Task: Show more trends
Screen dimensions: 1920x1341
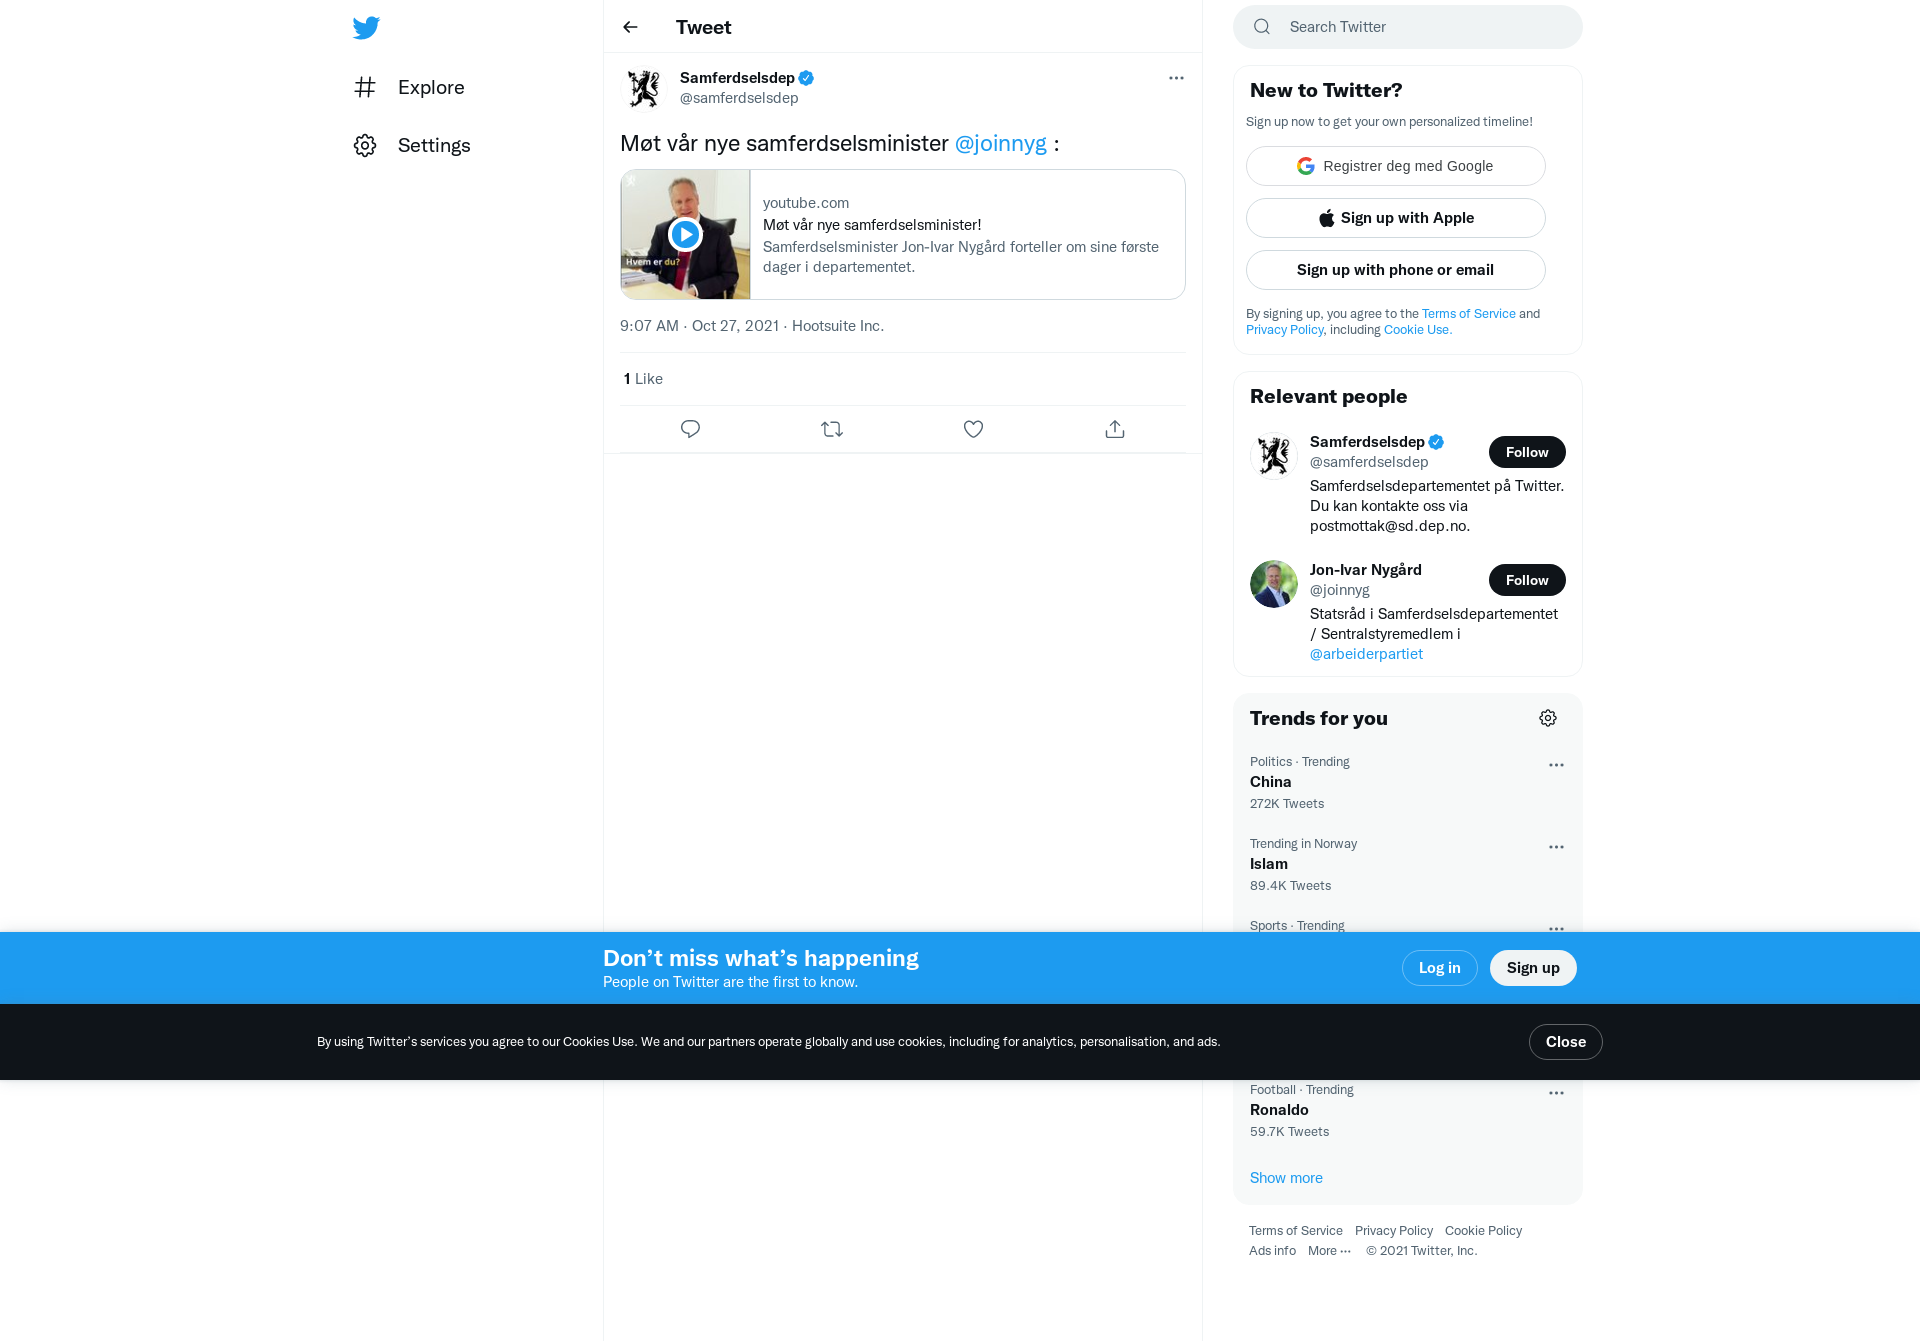Action: [x=1286, y=1178]
